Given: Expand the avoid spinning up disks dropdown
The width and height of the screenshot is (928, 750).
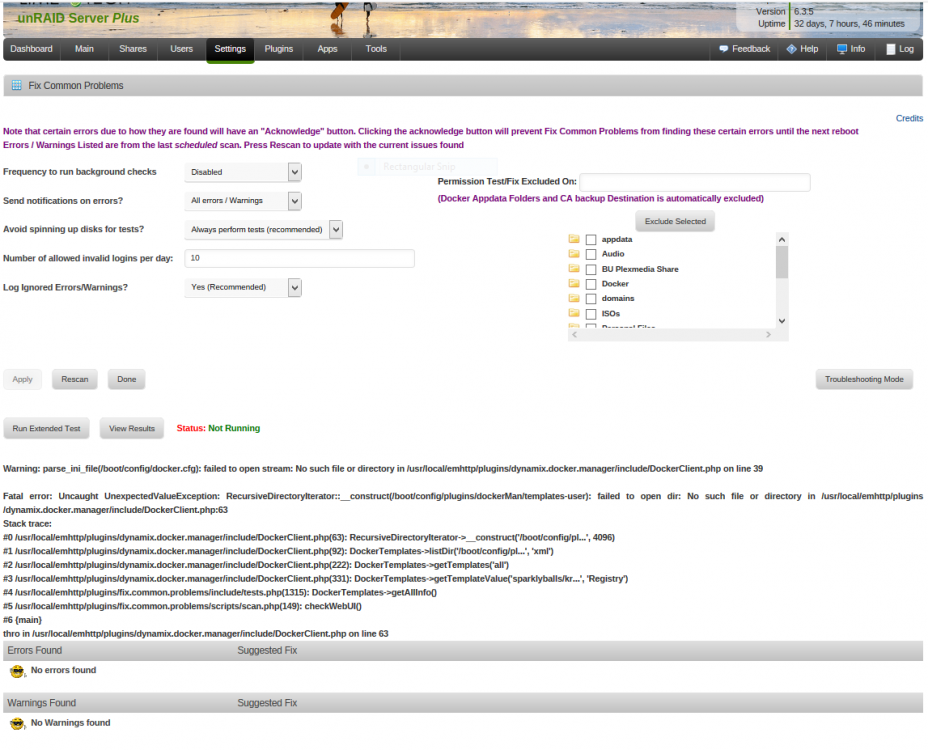Looking at the screenshot, I should (263, 230).
